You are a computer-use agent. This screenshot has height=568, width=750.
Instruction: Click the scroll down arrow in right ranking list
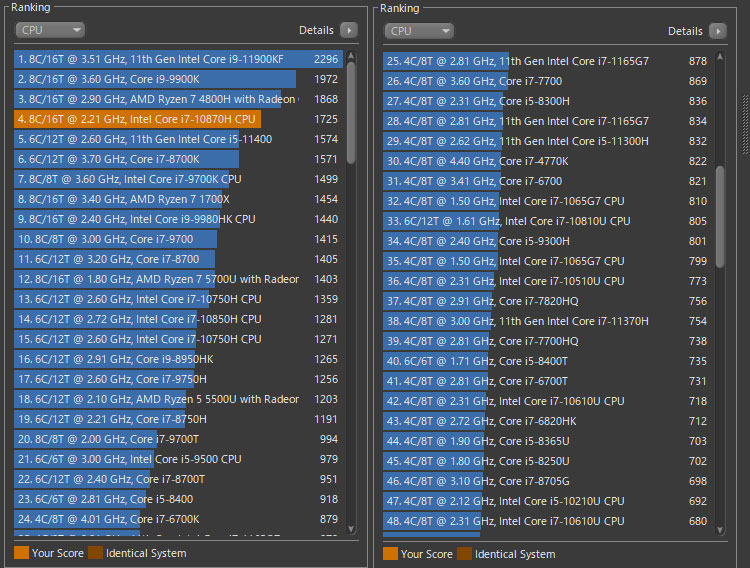[720, 530]
